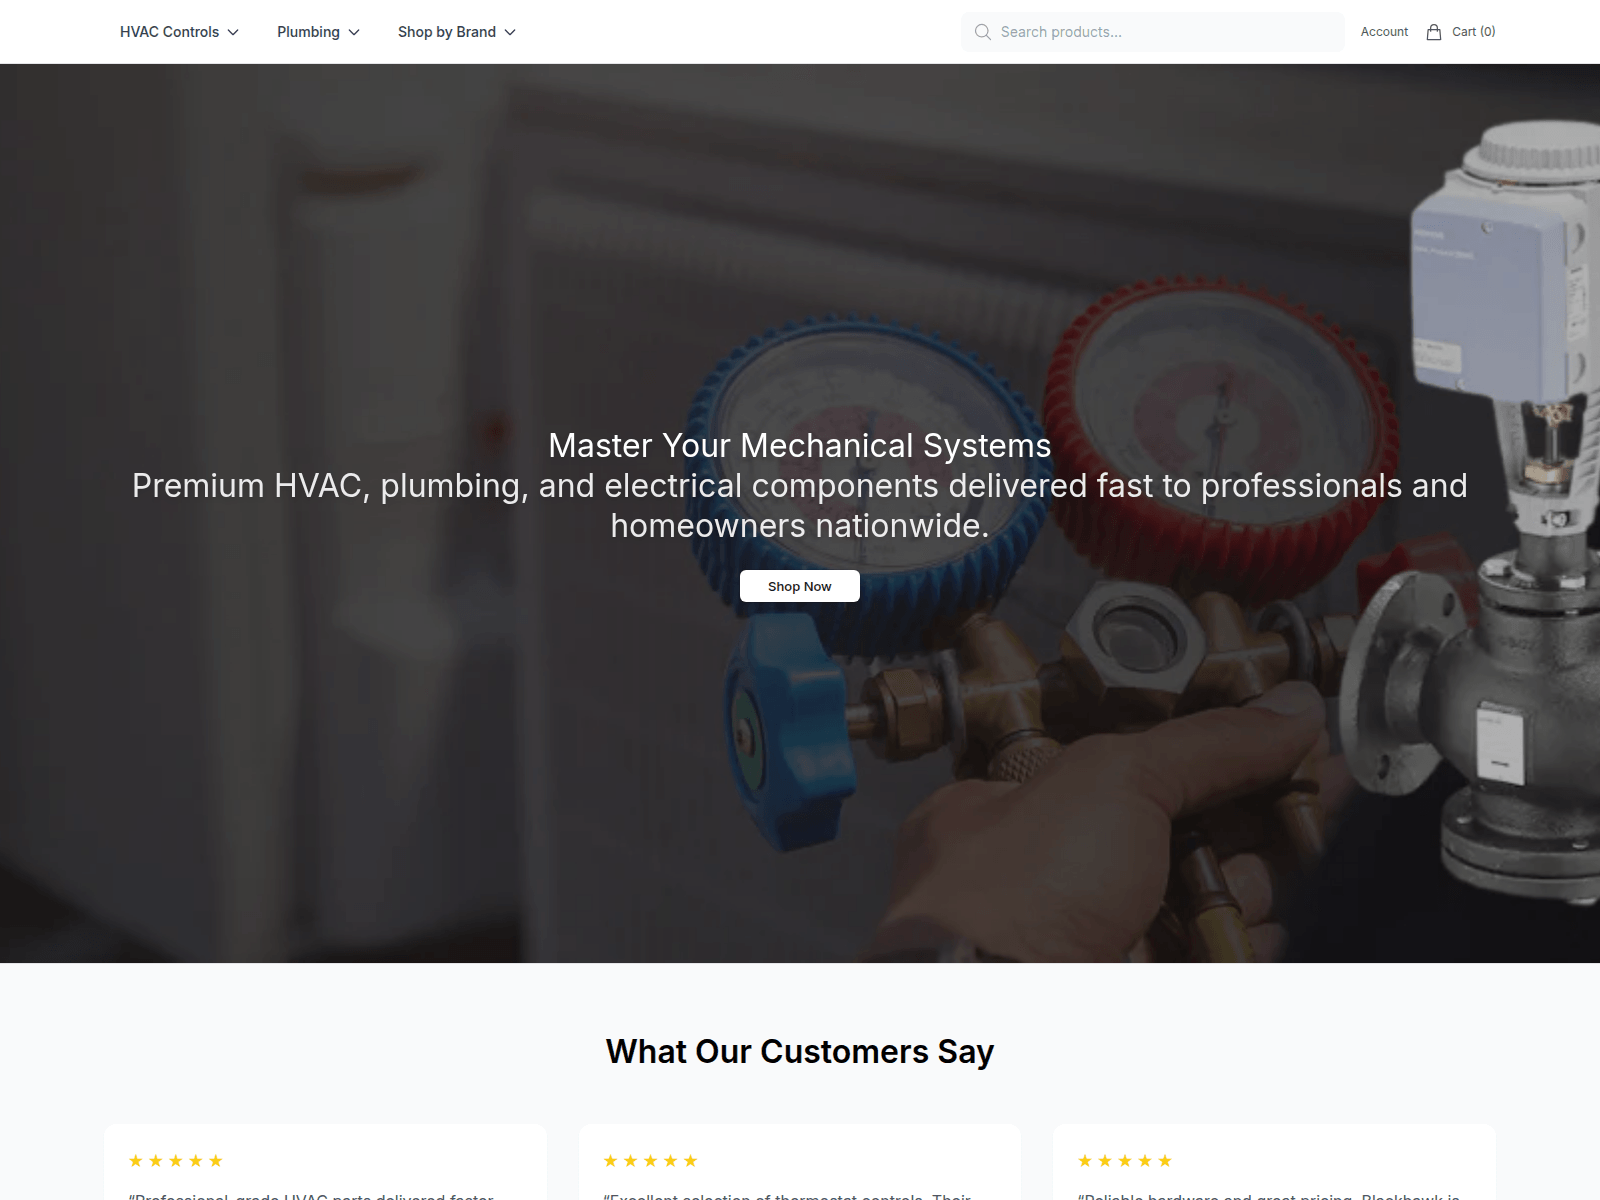Click first star of third review card

[x=1085, y=1161]
